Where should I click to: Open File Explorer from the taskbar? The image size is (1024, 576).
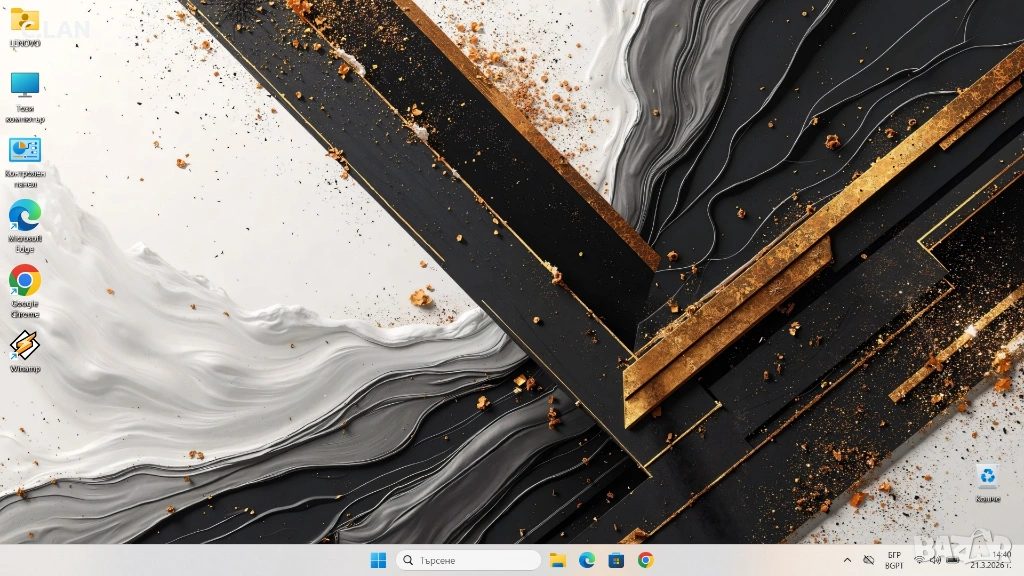(x=557, y=560)
